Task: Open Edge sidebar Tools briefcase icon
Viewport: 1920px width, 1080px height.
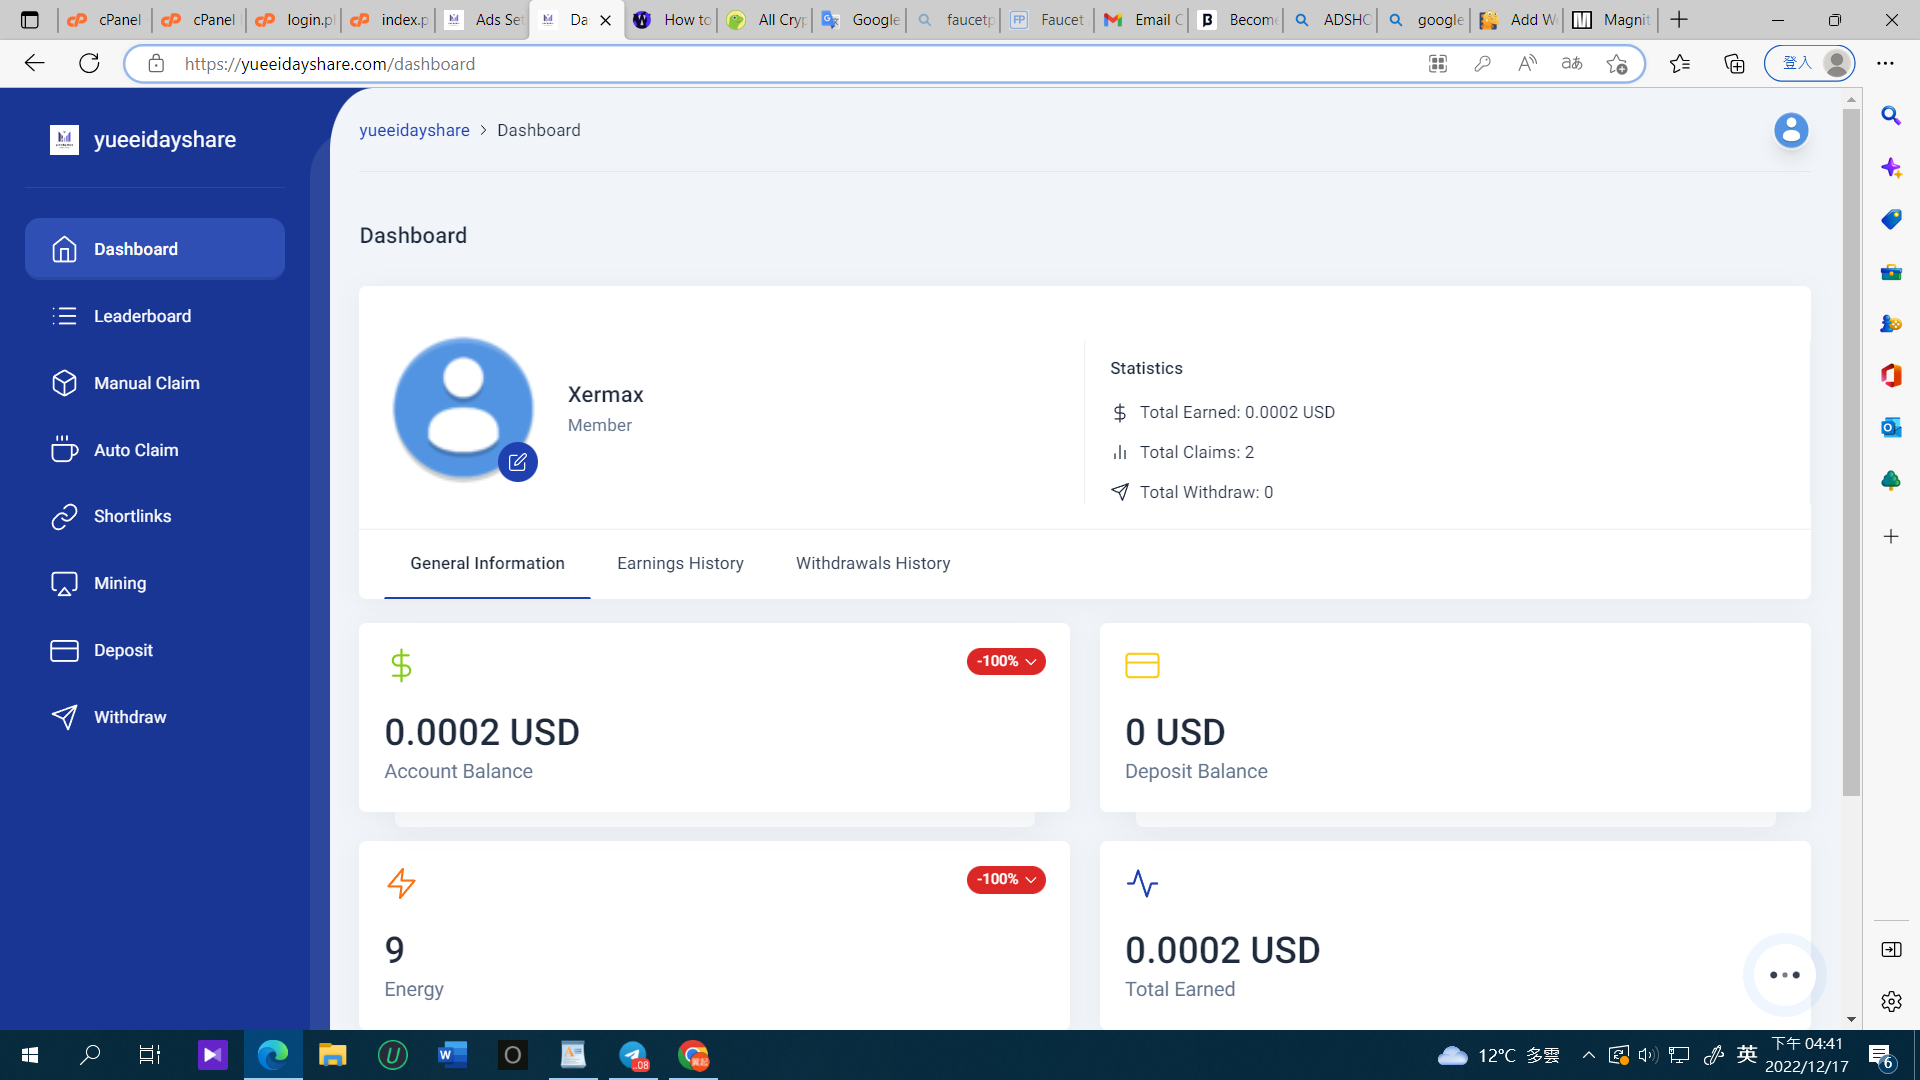Action: point(1891,272)
